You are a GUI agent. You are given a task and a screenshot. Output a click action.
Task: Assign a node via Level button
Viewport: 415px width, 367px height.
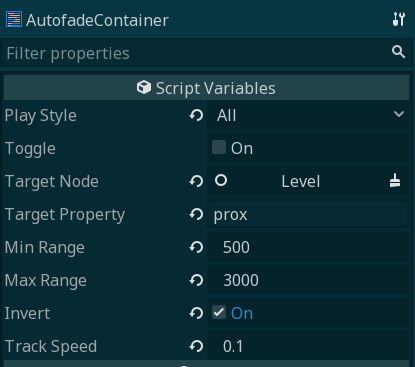pos(300,181)
